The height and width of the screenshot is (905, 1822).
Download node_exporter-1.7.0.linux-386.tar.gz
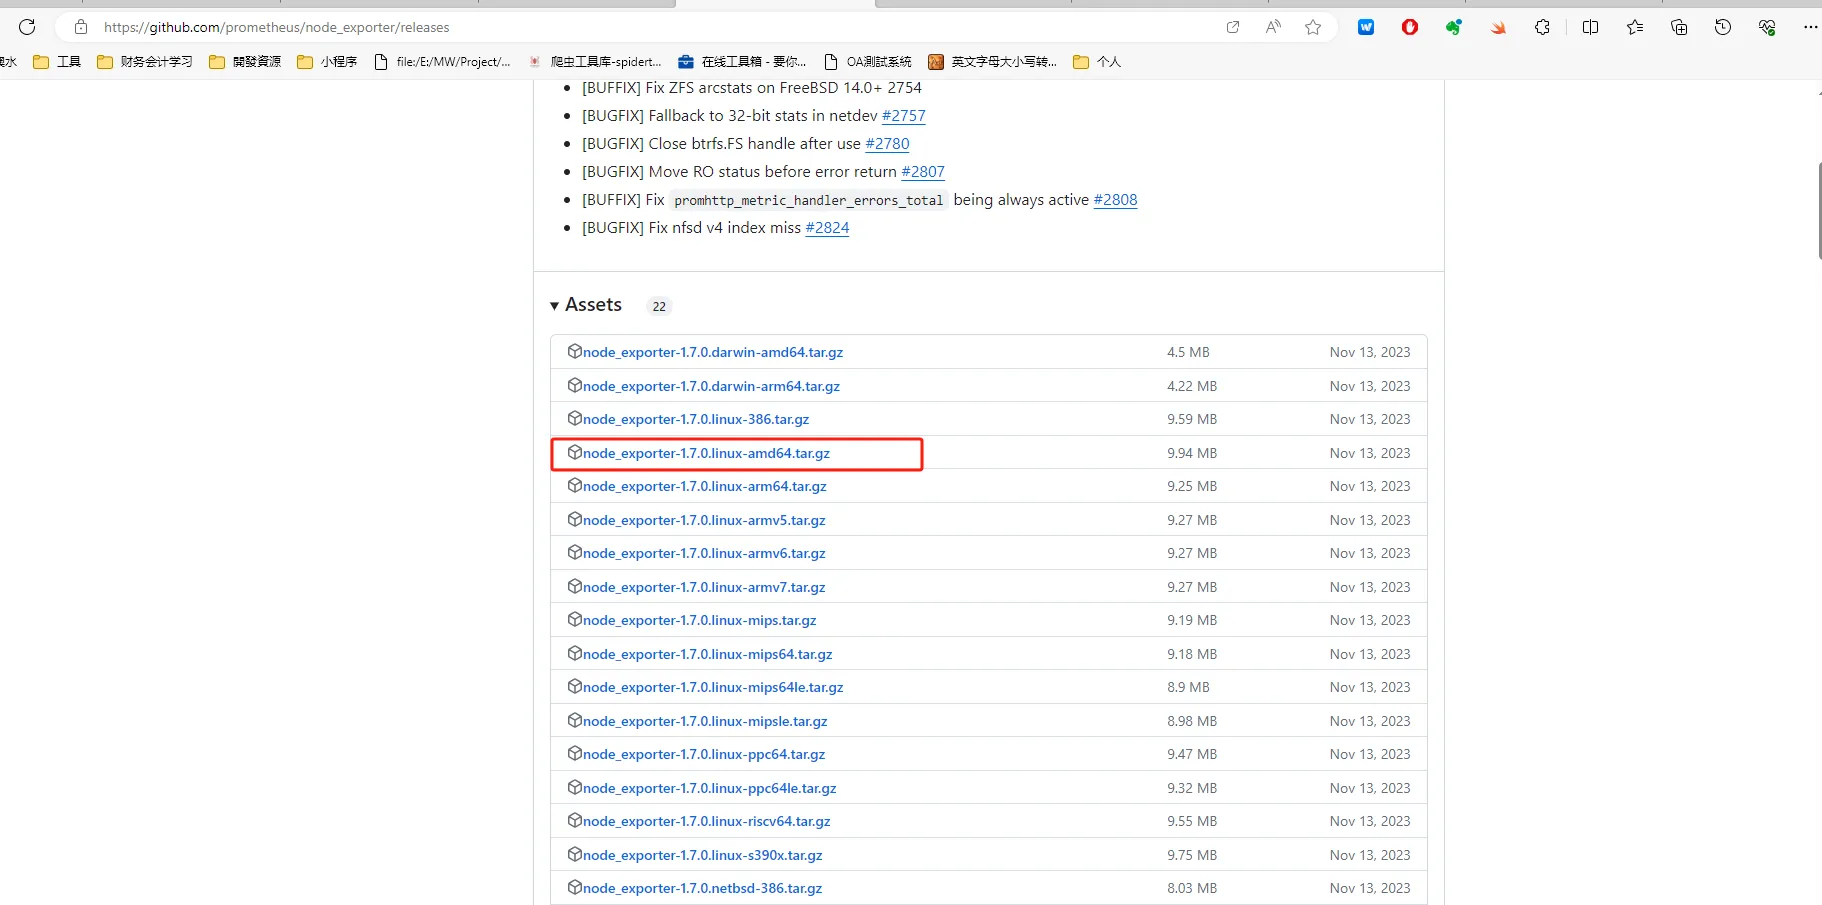[696, 419]
